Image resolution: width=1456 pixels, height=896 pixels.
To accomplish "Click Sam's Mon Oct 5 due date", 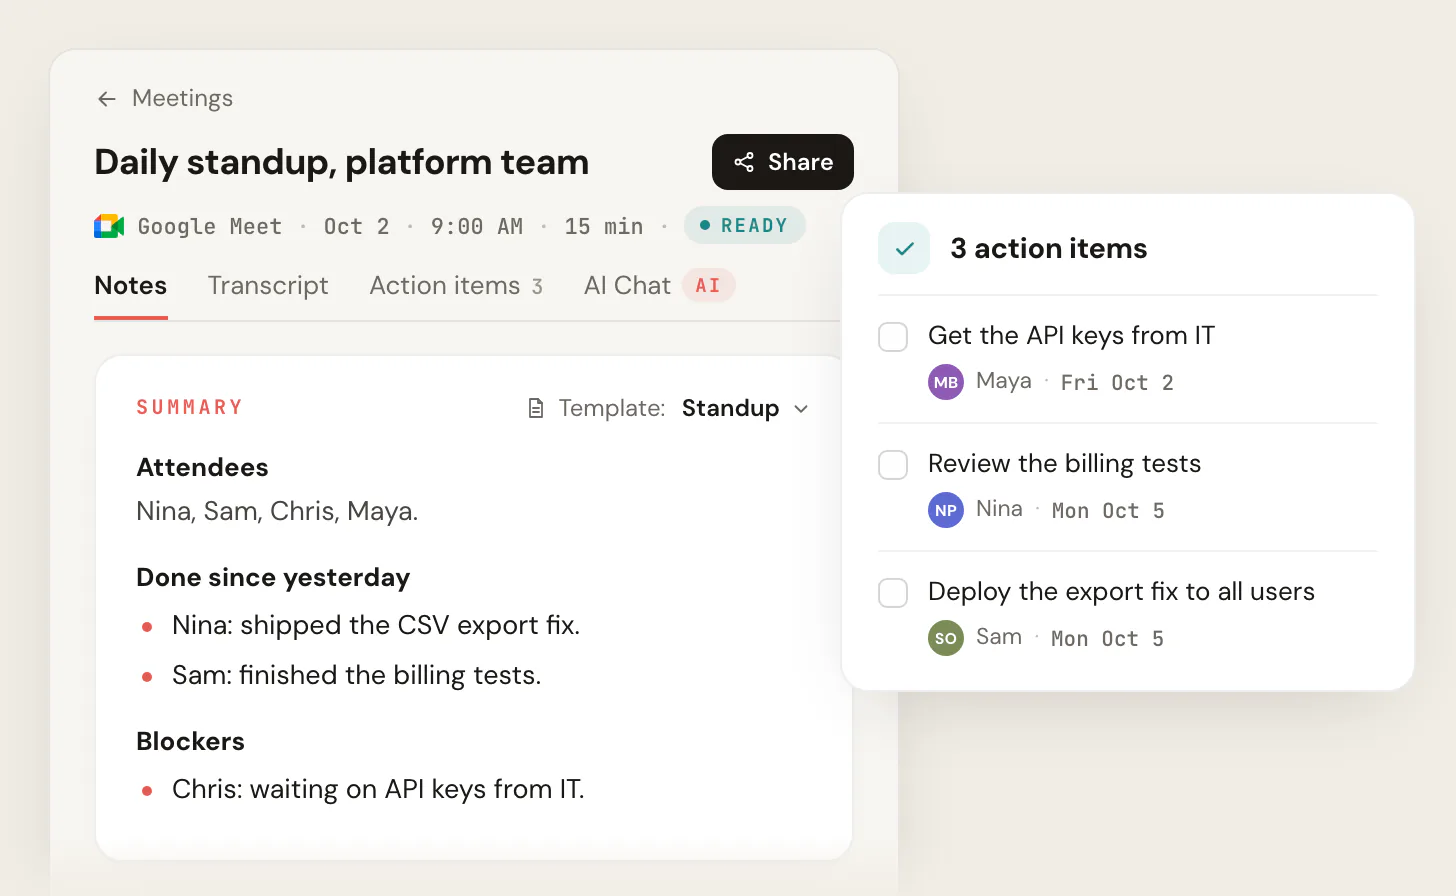I will (x=1107, y=638).
